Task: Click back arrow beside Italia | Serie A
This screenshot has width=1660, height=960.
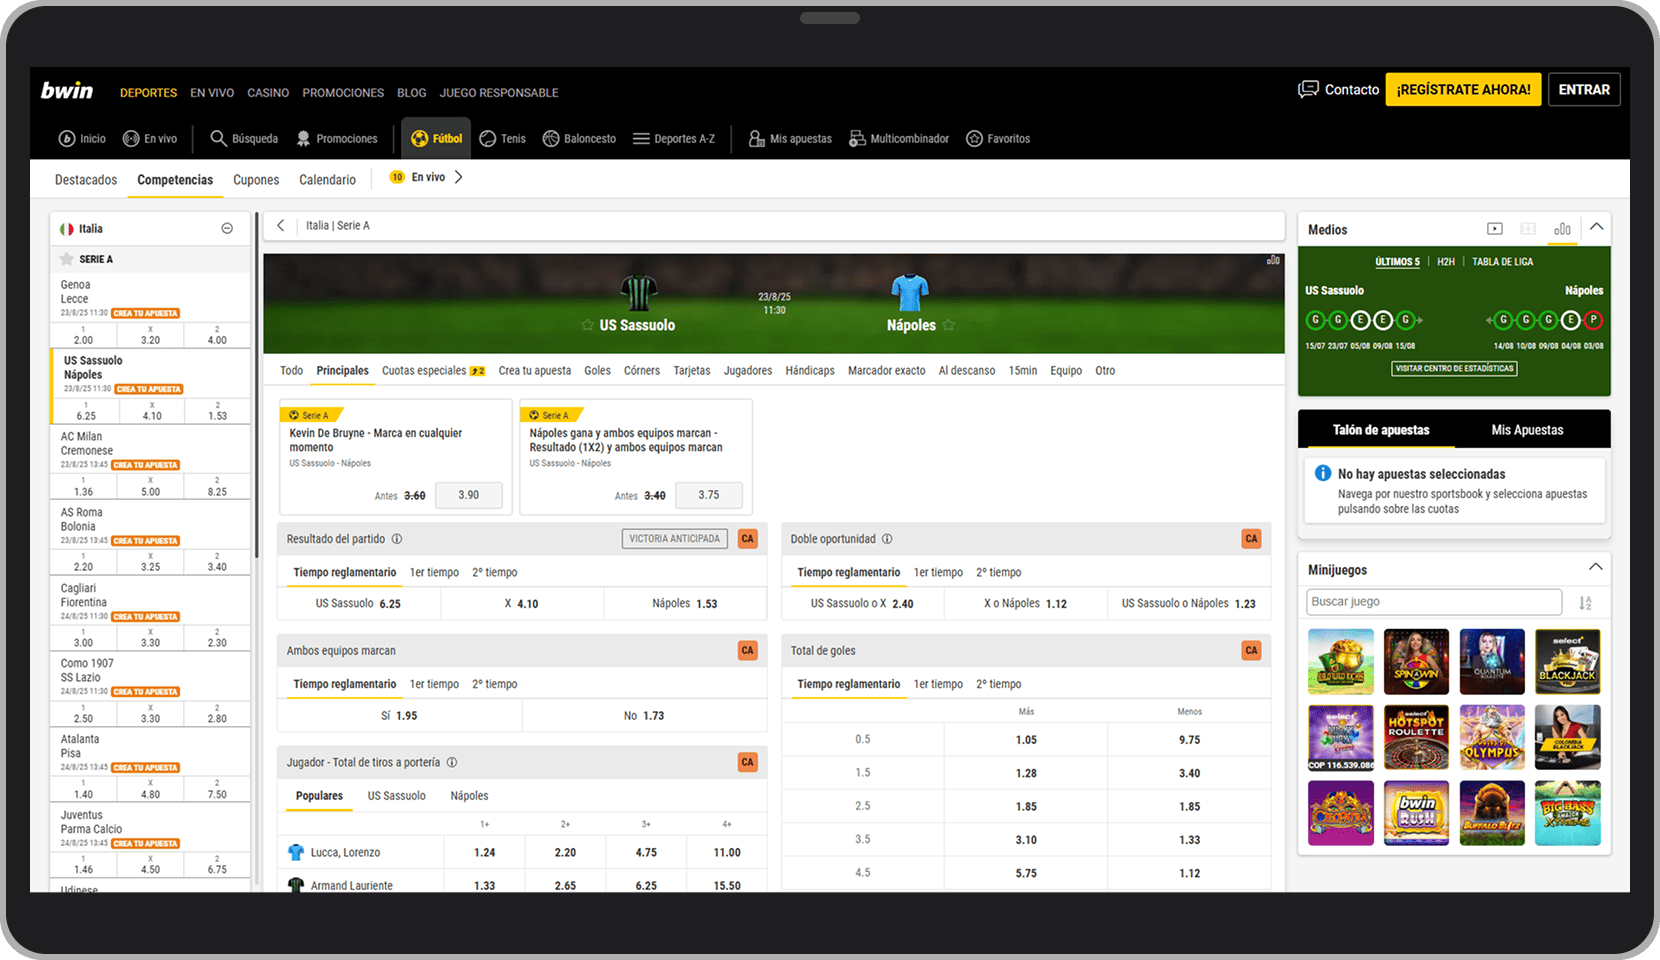Action: pos(281,226)
